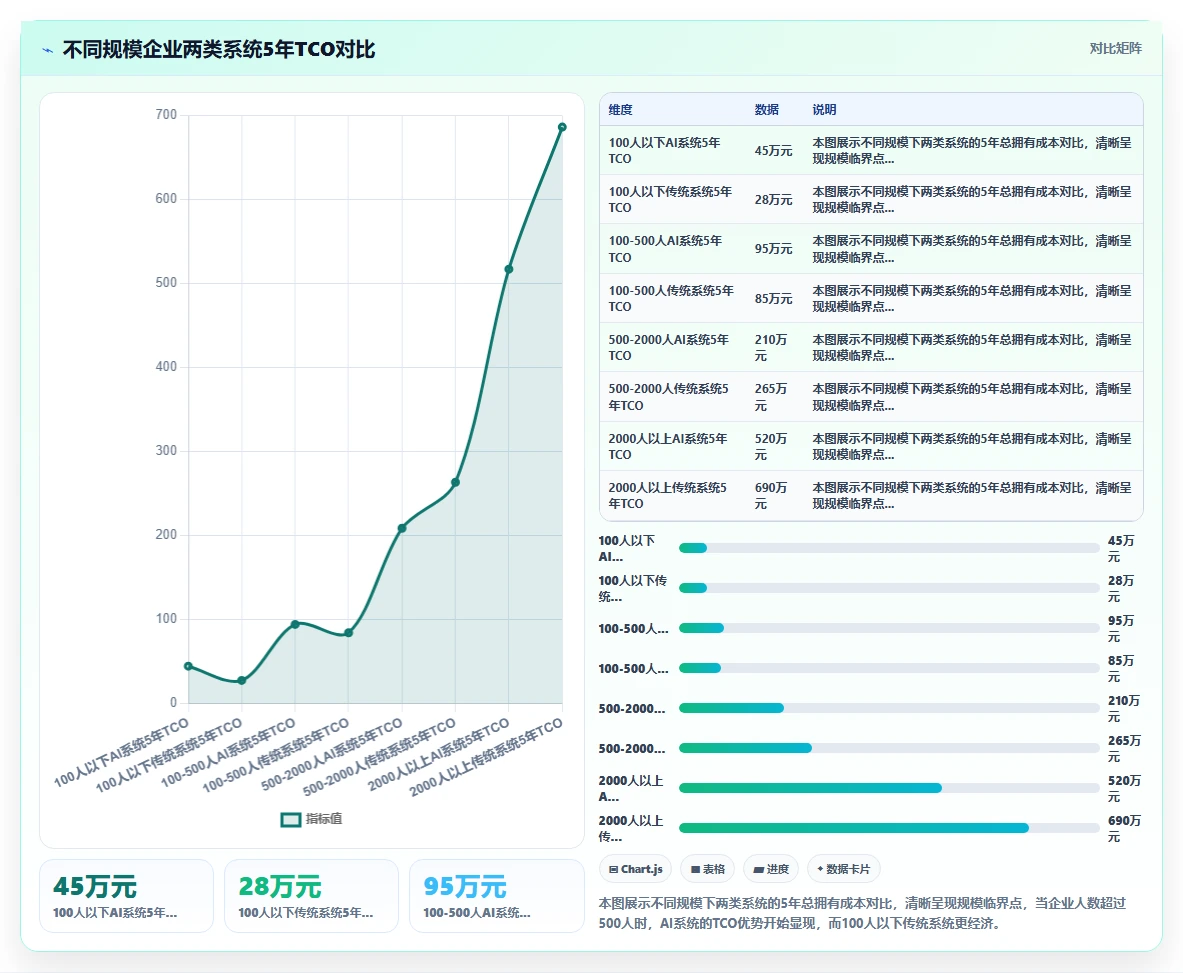This screenshot has width=1183, height=973.
Task: Click the 28万元 stat card
Action: pos(312,896)
